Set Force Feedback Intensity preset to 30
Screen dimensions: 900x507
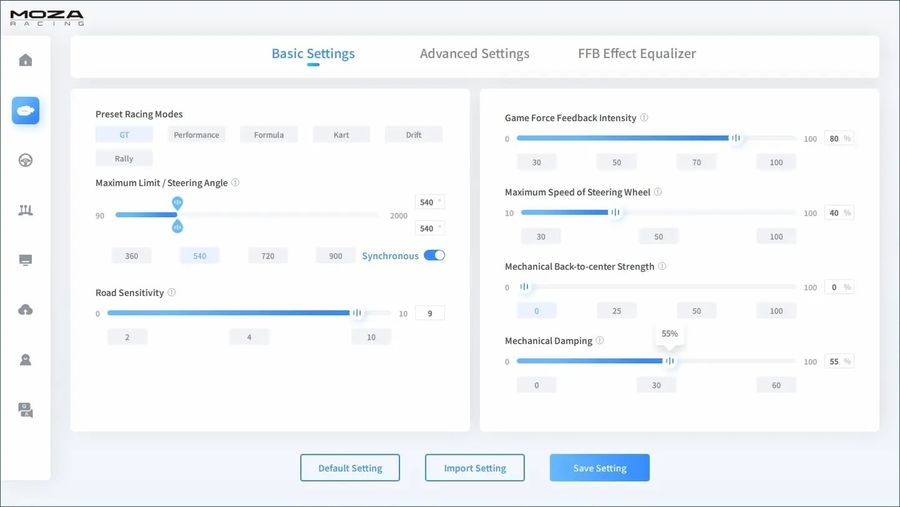[x=537, y=162]
